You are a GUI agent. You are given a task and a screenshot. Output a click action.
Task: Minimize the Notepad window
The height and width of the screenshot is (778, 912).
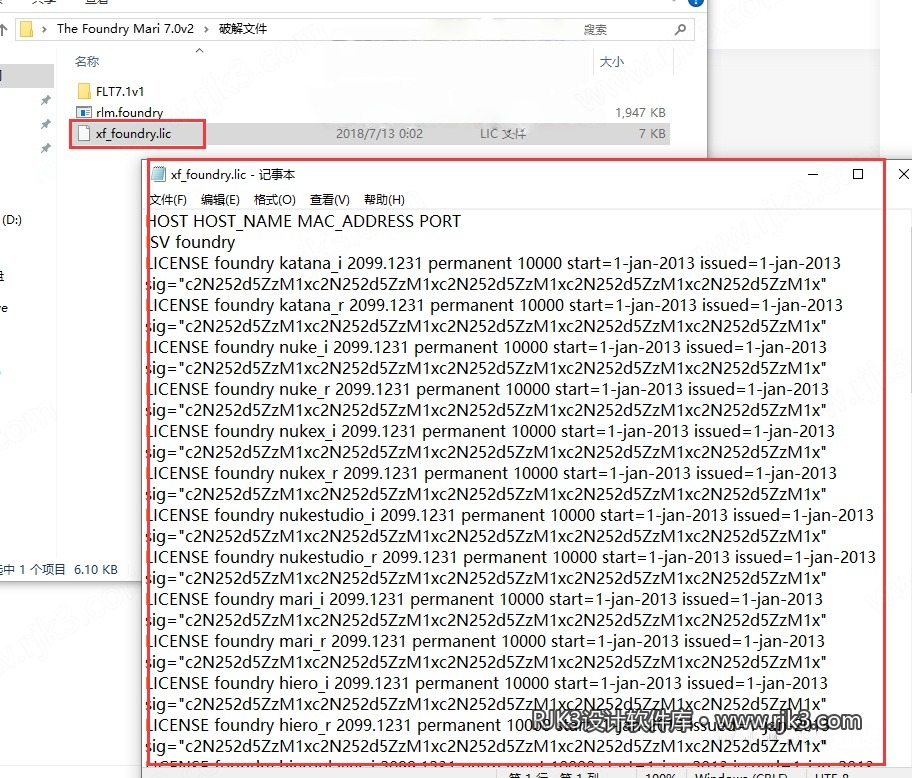point(813,174)
